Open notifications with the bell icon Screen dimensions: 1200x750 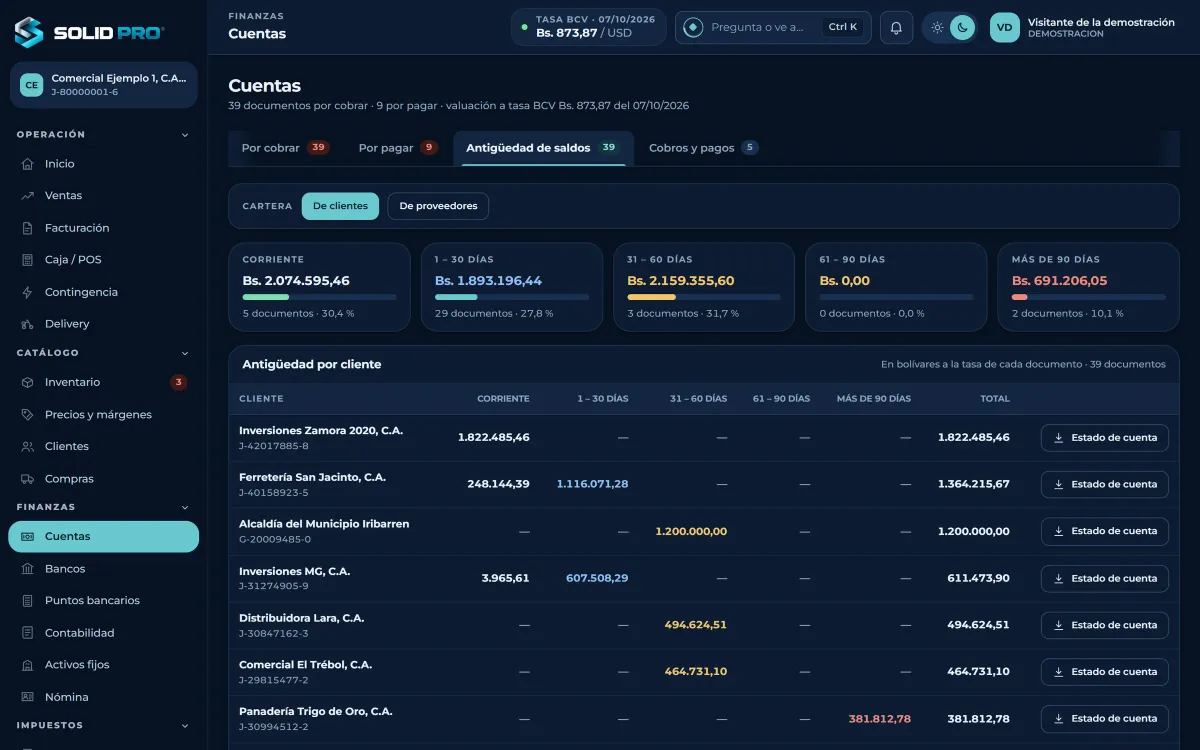[896, 28]
